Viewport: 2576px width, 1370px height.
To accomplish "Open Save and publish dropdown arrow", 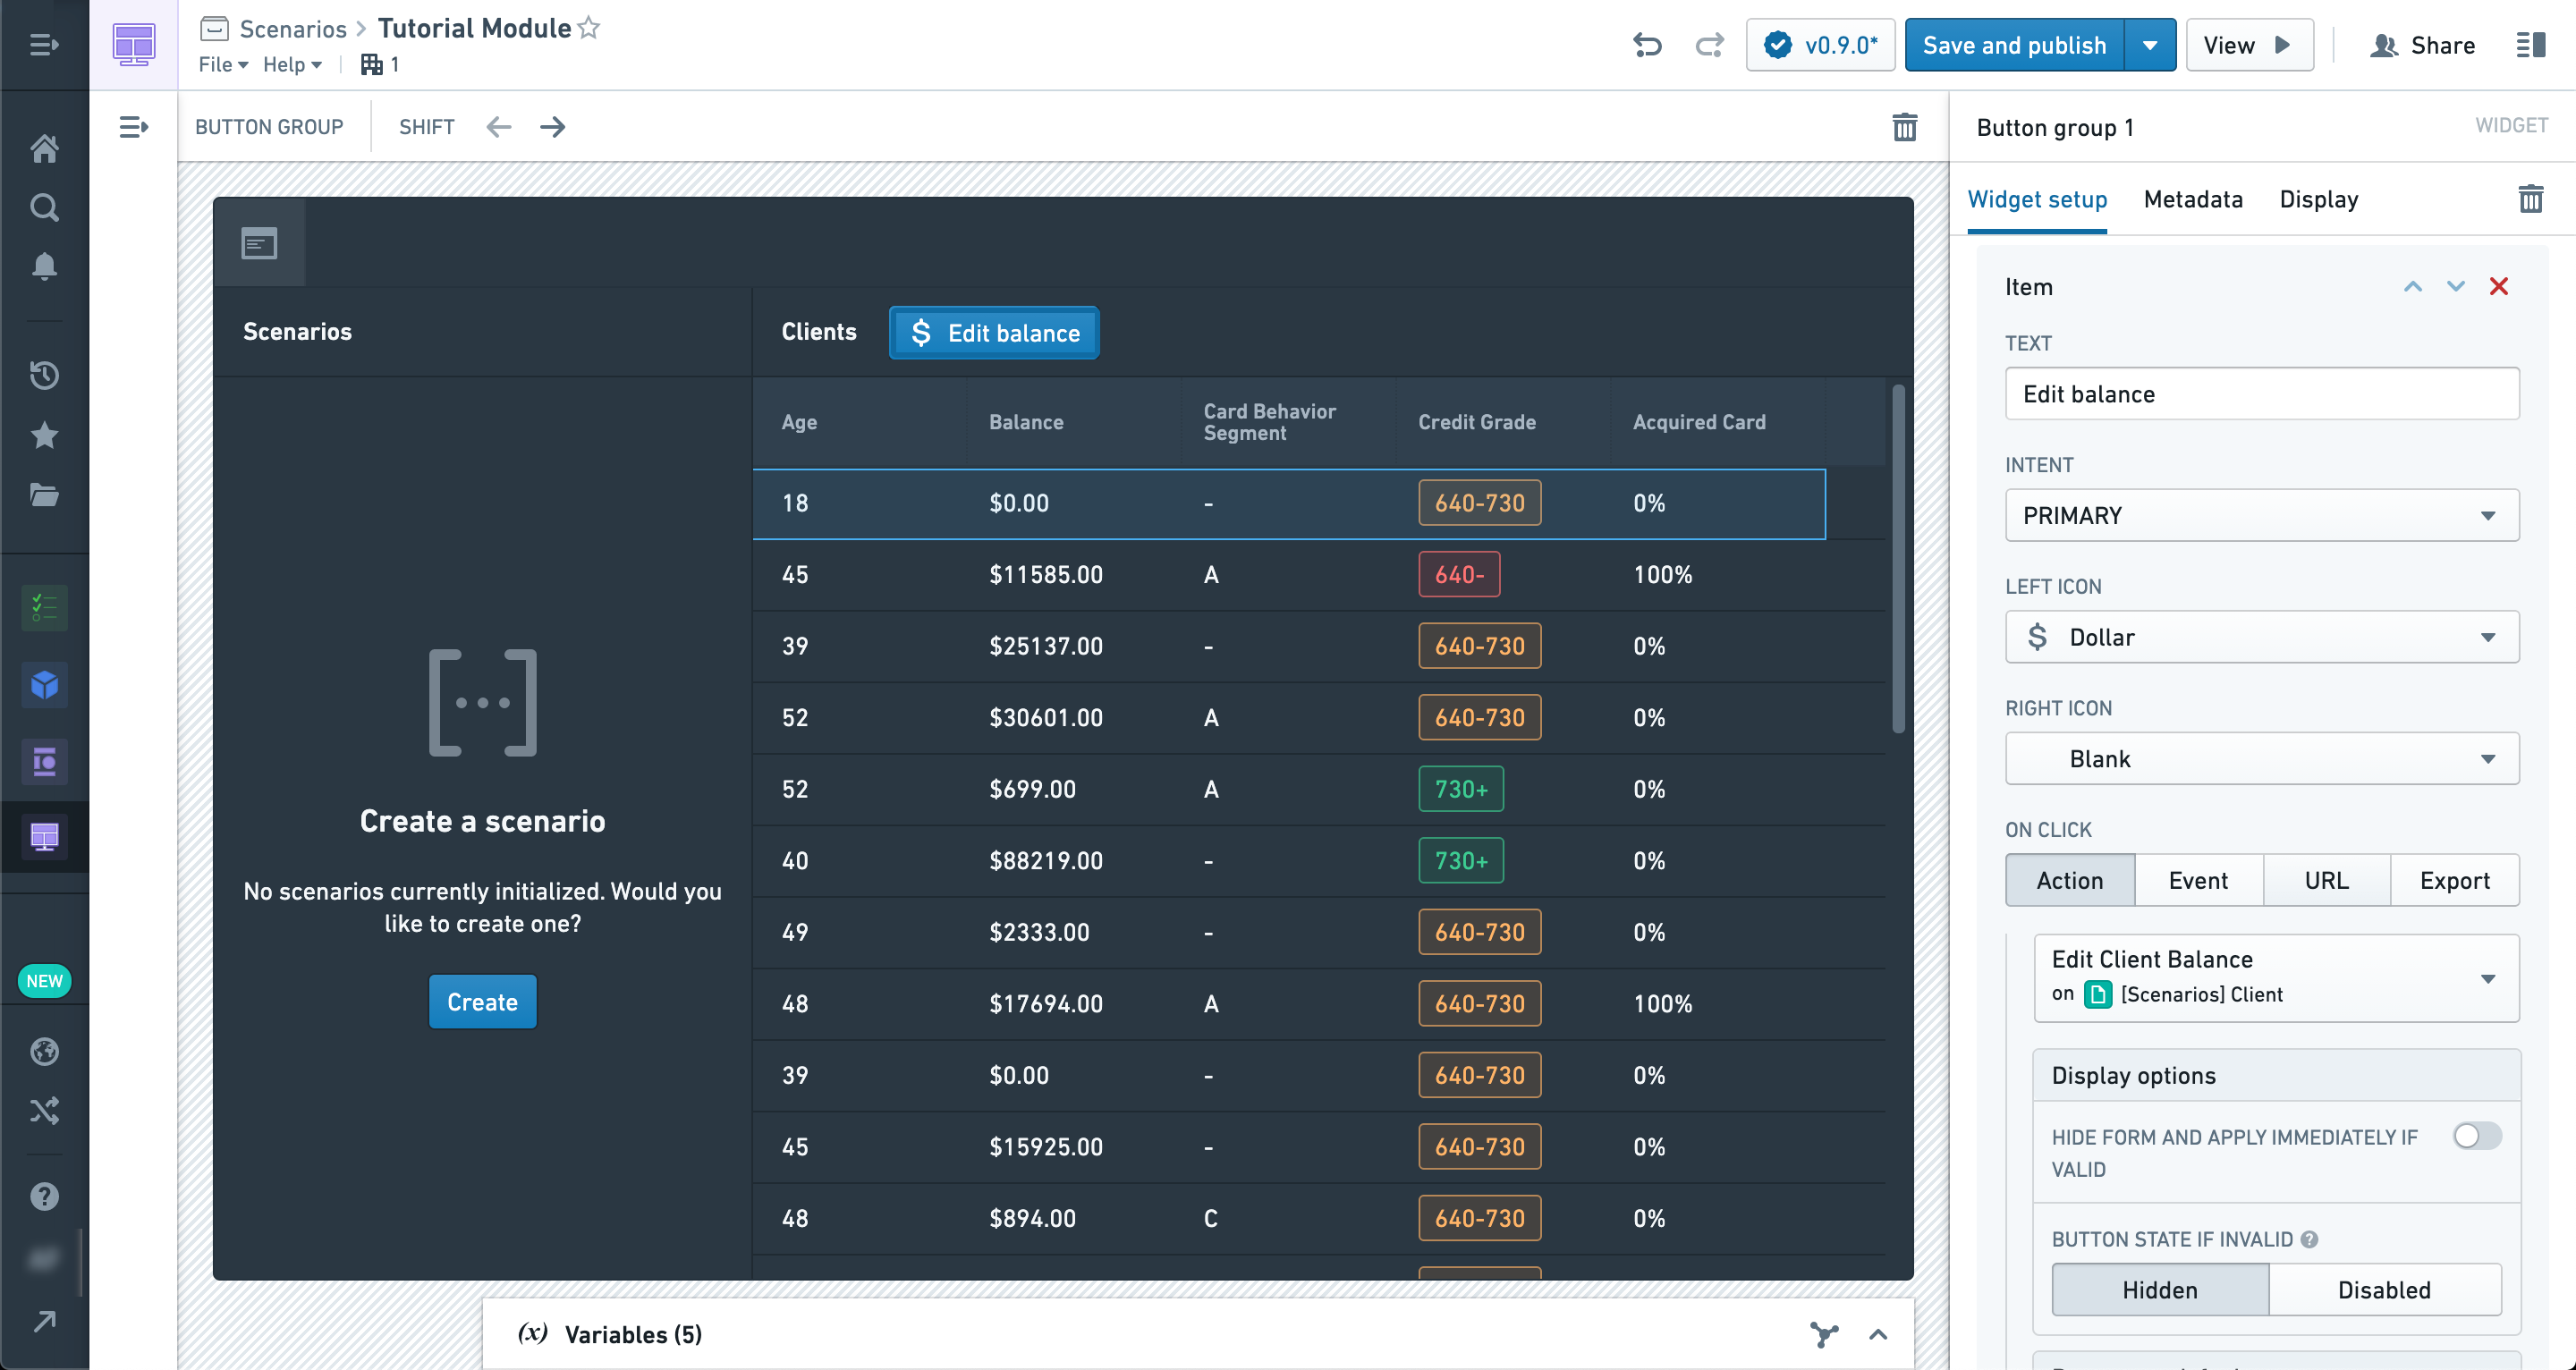I will (x=2149, y=45).
